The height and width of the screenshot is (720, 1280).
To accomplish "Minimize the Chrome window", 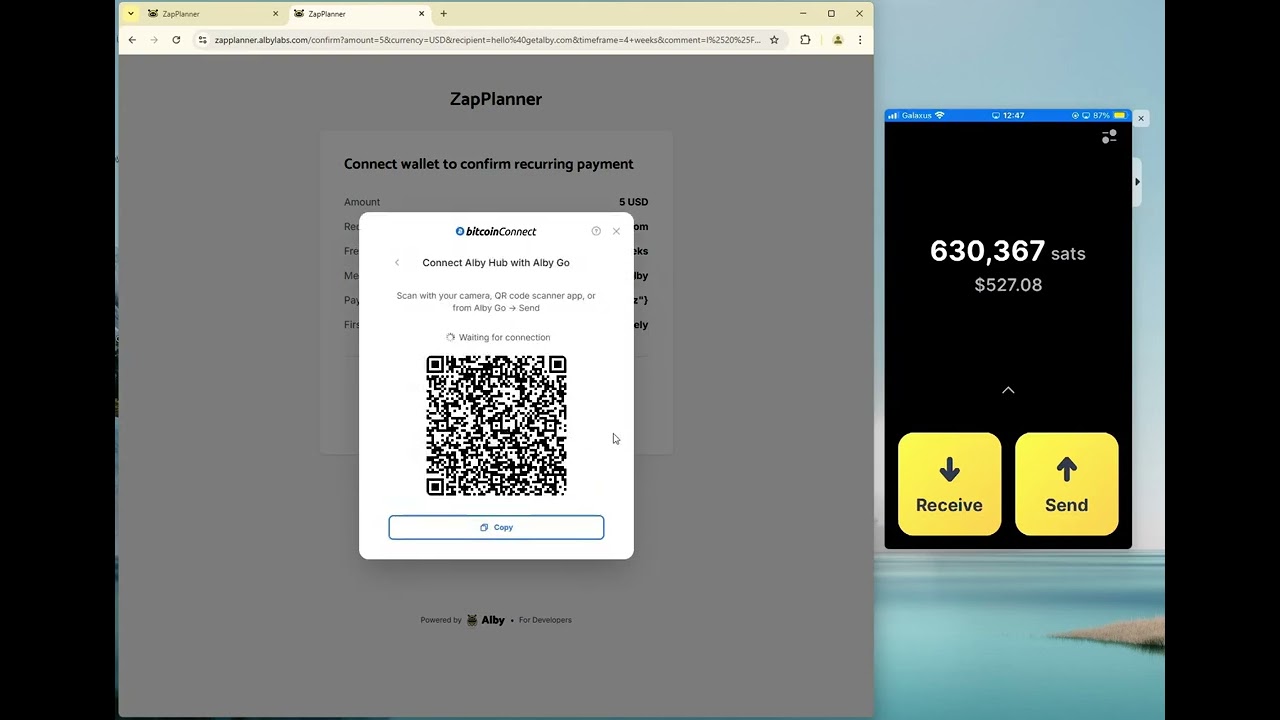I will pos(803,14).
